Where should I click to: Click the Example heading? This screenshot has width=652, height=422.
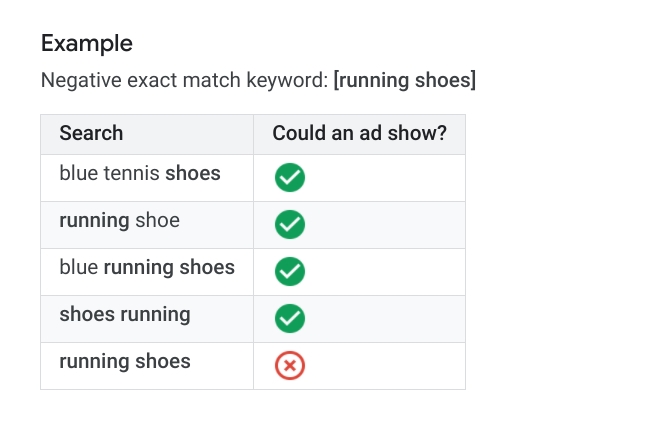pos(86,44)
